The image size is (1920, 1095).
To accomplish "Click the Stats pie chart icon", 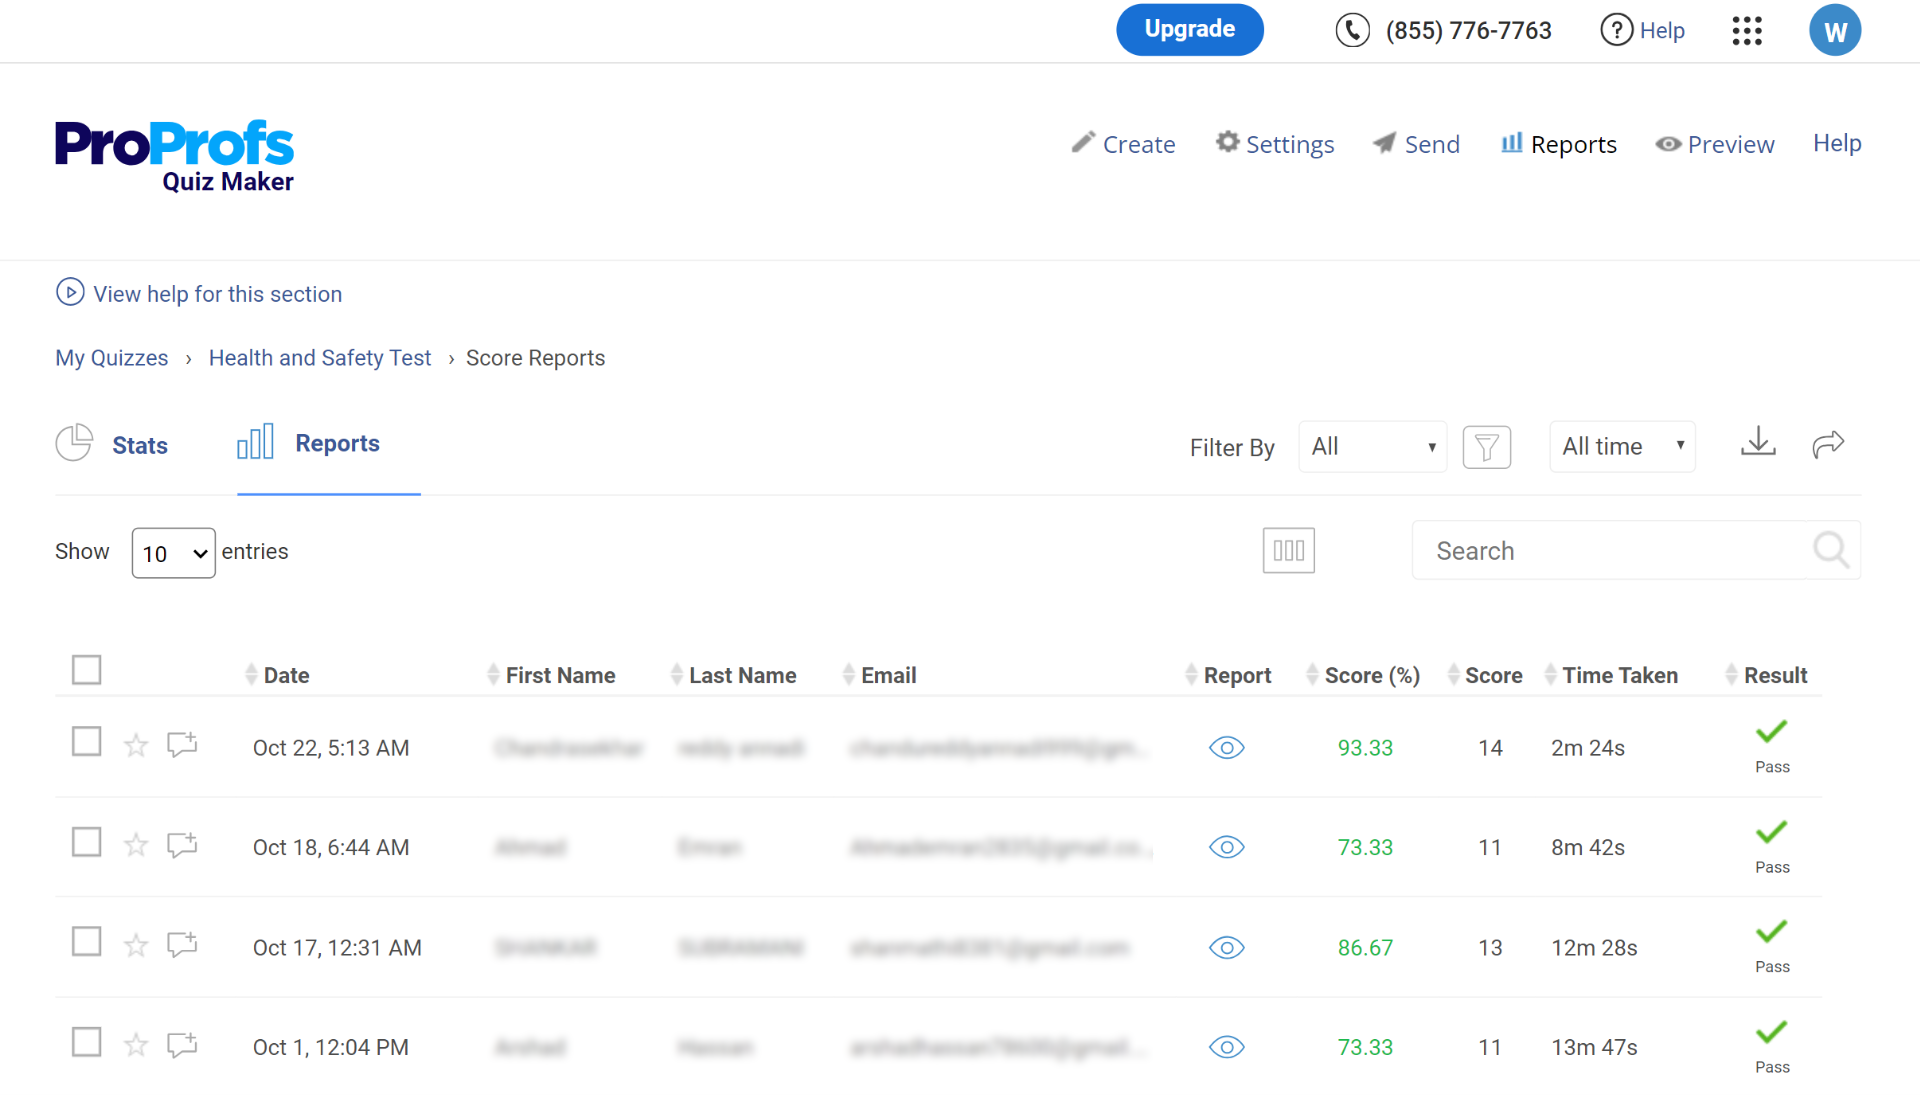I will [73, 443].
